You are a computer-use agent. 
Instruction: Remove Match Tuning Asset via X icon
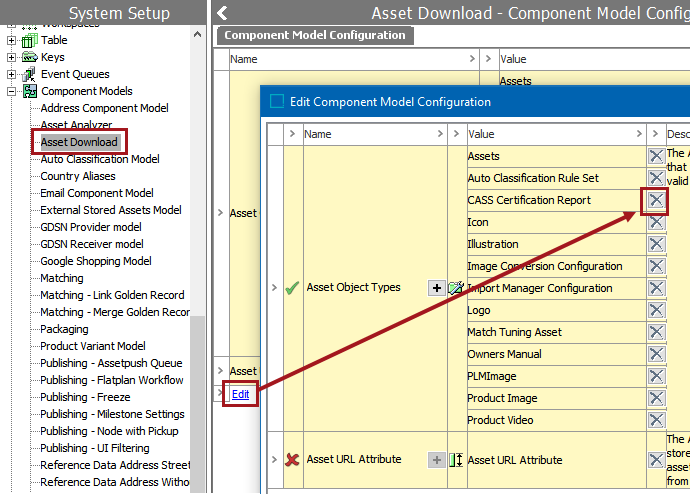point(656,332)
